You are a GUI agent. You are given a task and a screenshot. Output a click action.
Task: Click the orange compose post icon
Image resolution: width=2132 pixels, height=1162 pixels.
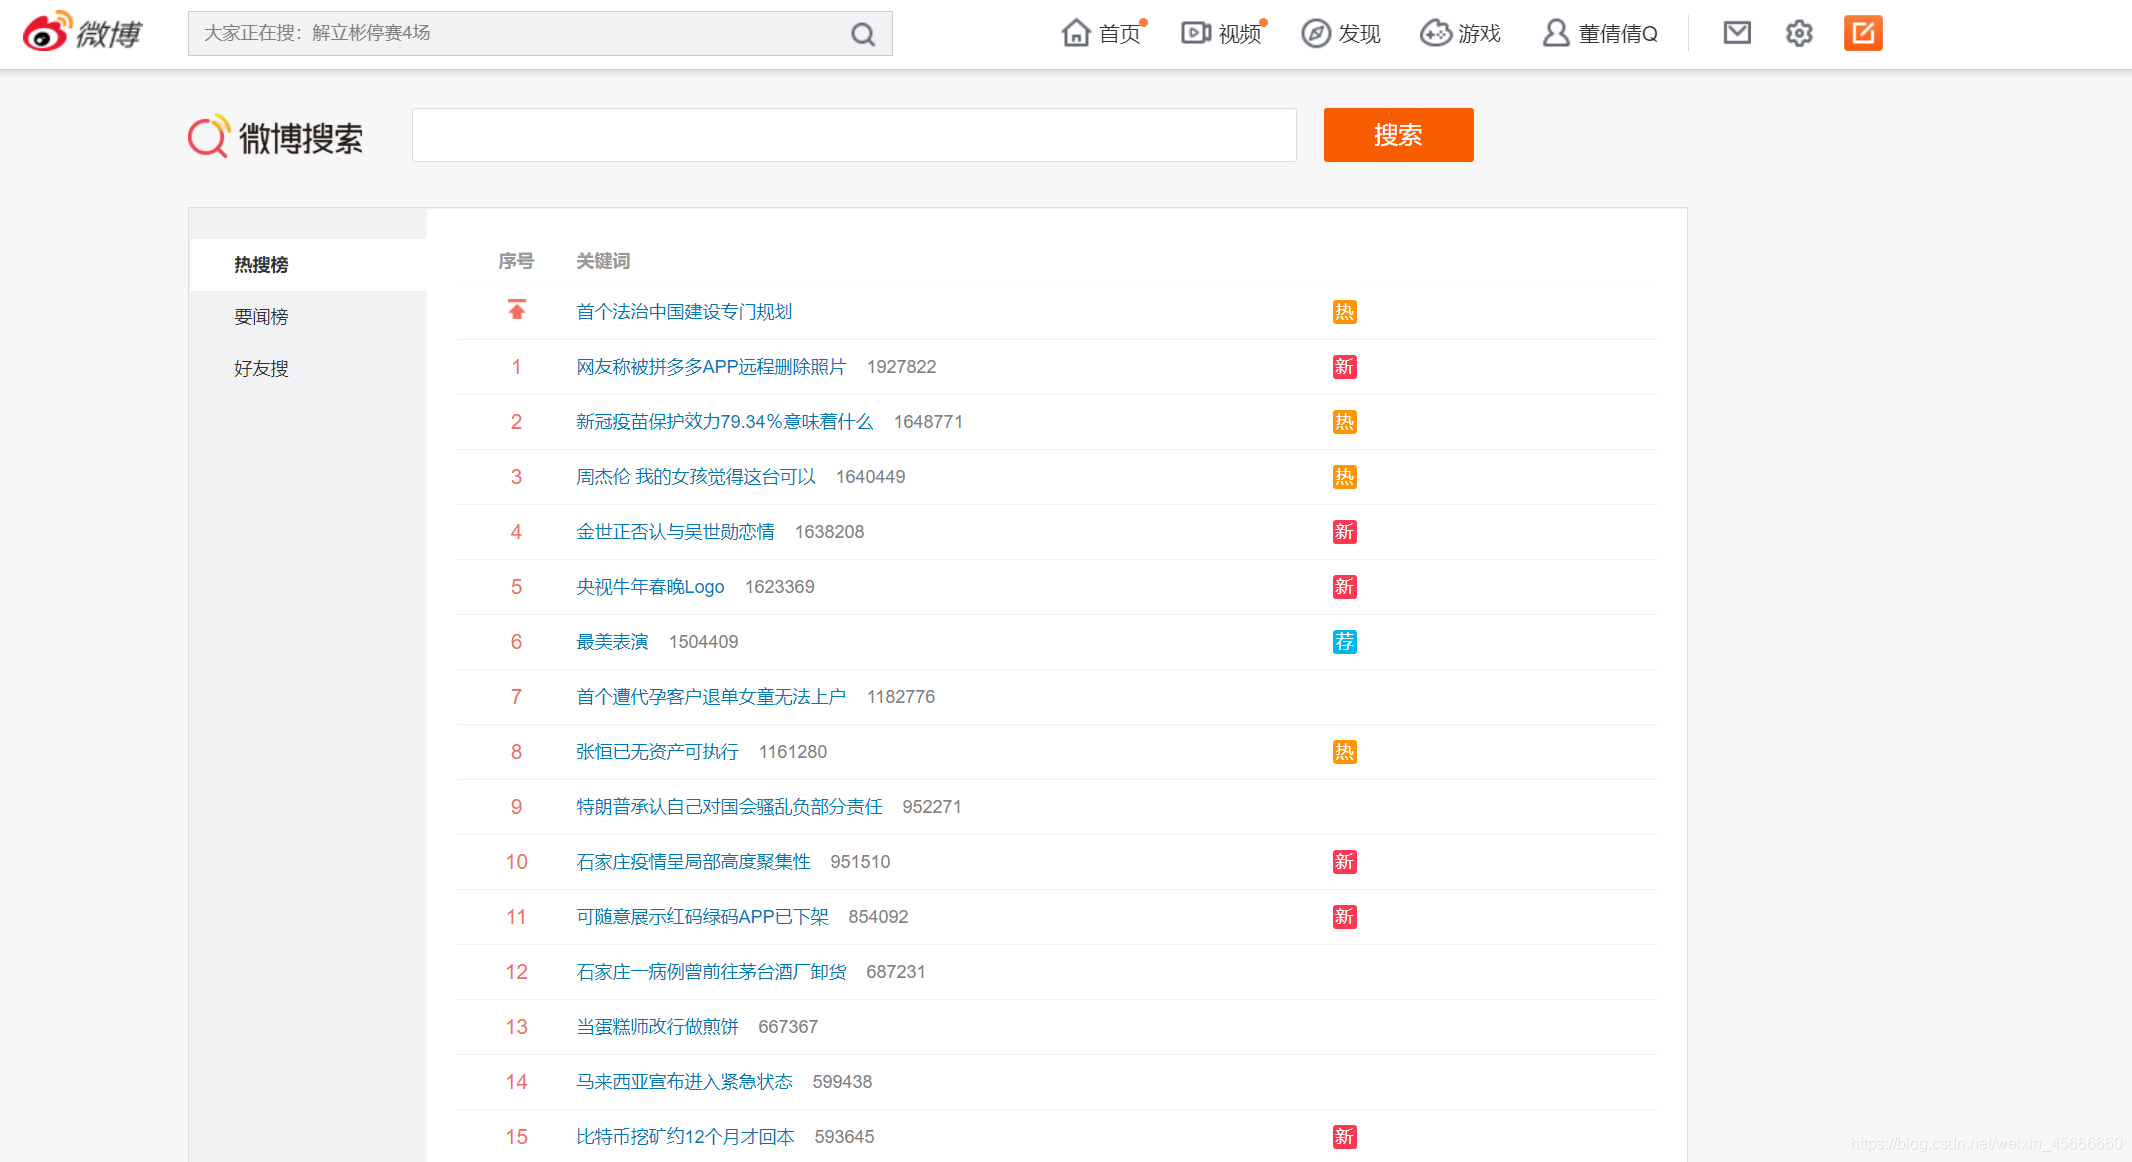(1862, 33)
